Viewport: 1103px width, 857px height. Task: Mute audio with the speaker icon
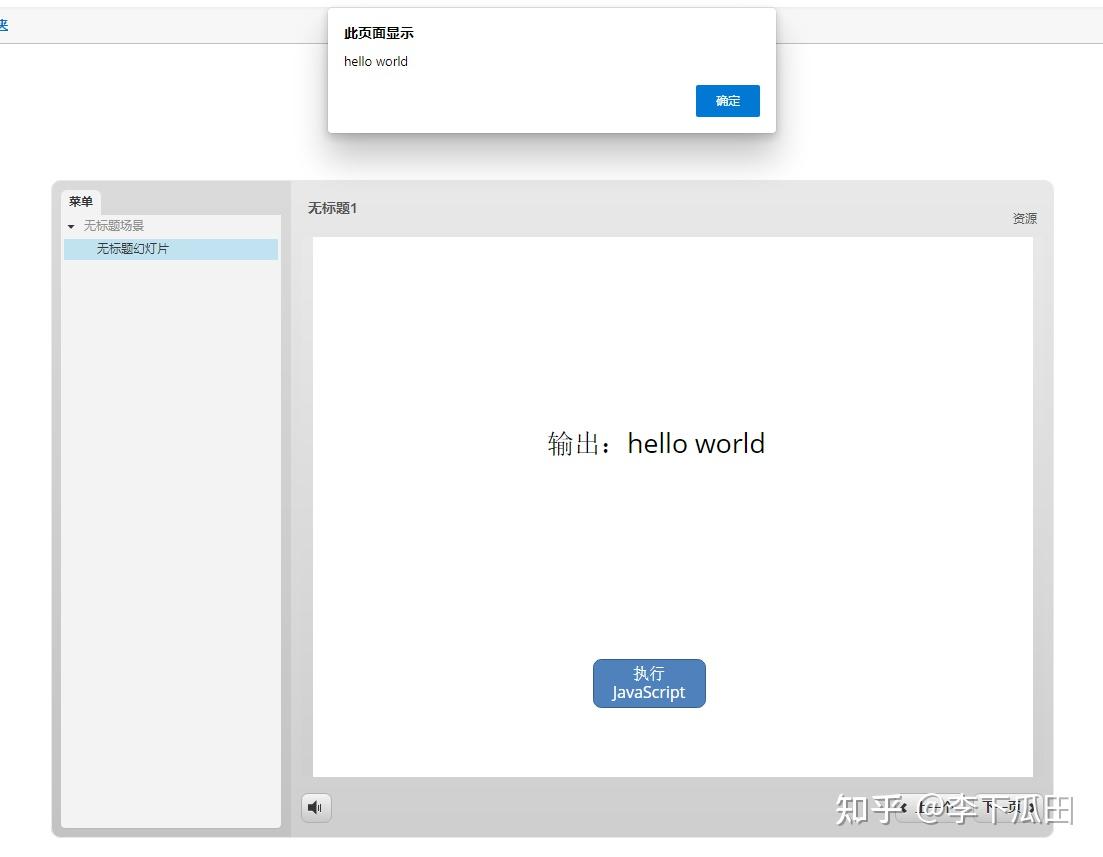(316, 807)
